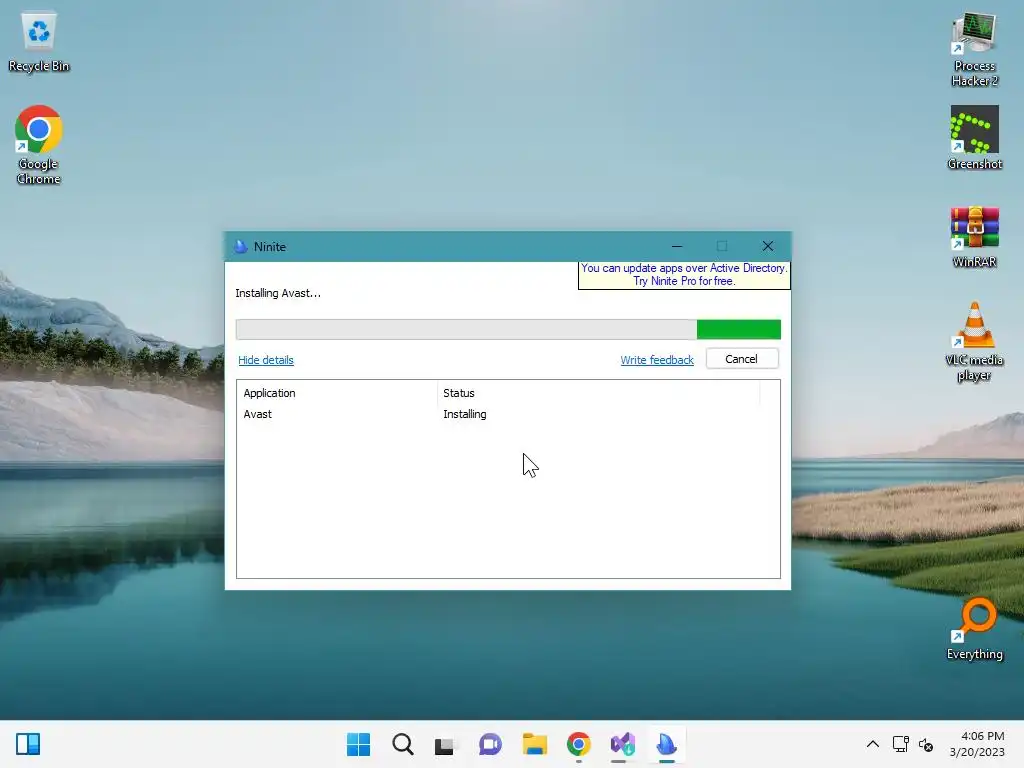Minimize the Ninite window
The height and width of the screenshot is (768, 1024).
coord(677,246)
